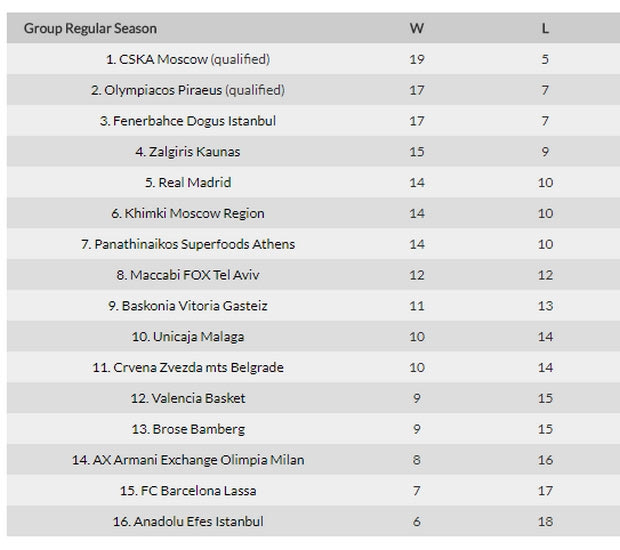This screenshot has width=620, height=550.
Task: Click Brose Bamberg in standings
Action: tap(198, 429)
